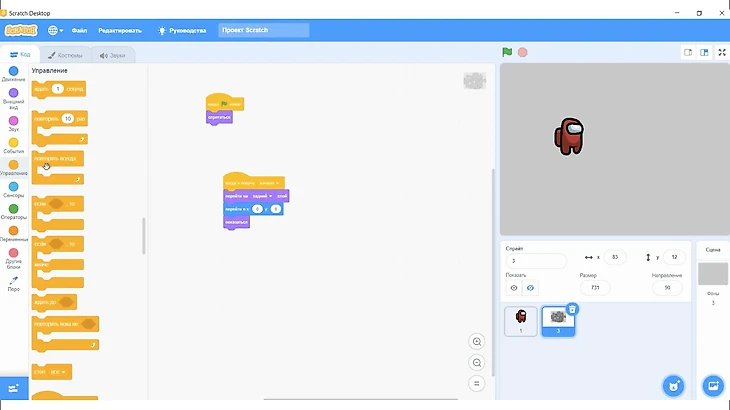This screenshot has height=410, width=730.
Task: Switch to small stage layout
Action: [x=688, y=52]
